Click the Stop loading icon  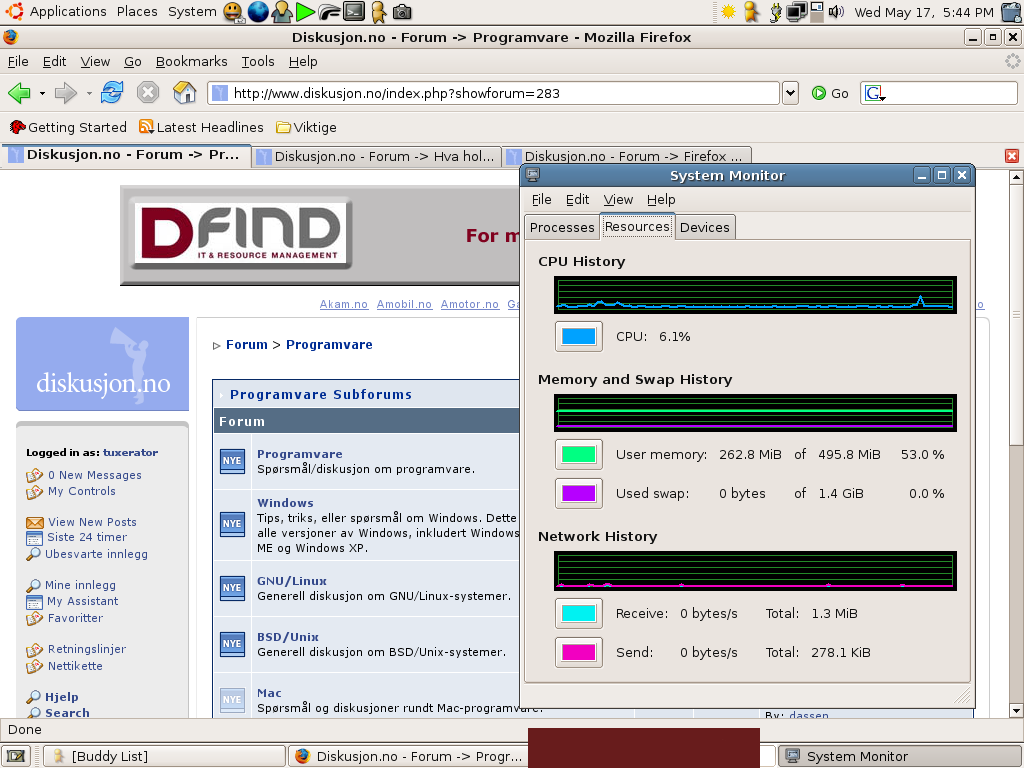[x=148, y=93]
